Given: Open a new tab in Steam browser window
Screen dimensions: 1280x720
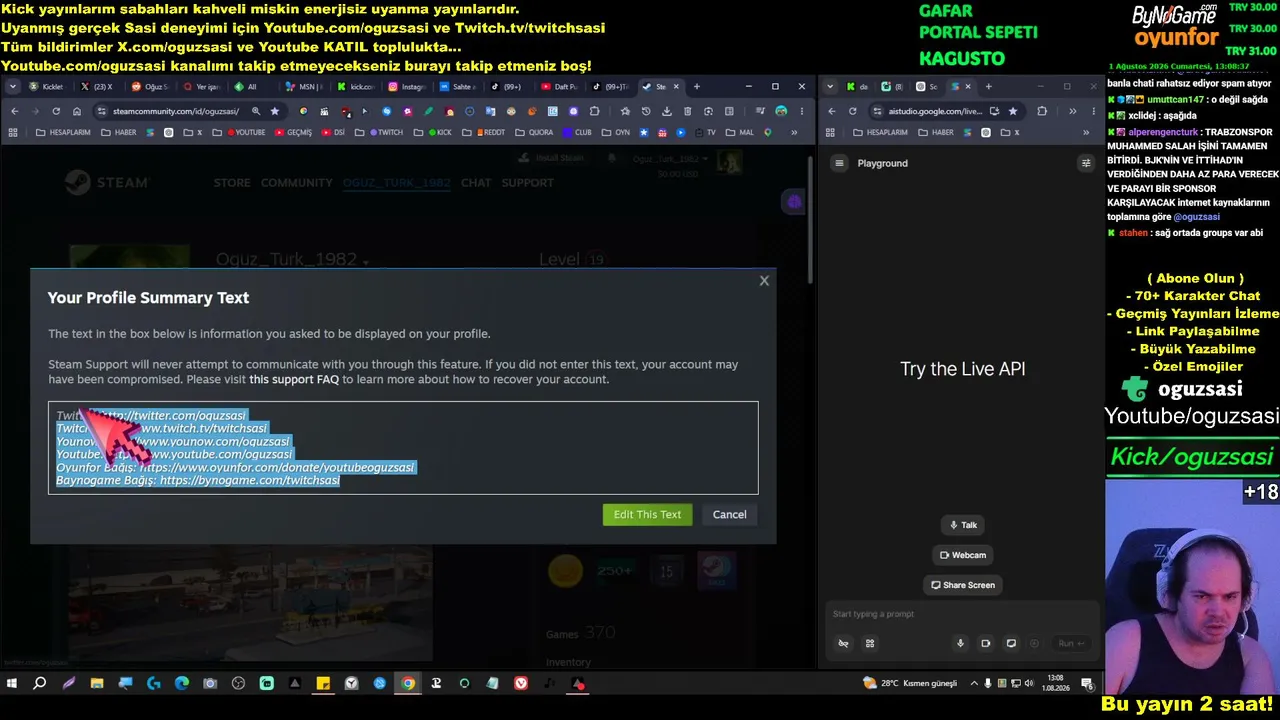Looking at the screenshot, I should 697,87.
